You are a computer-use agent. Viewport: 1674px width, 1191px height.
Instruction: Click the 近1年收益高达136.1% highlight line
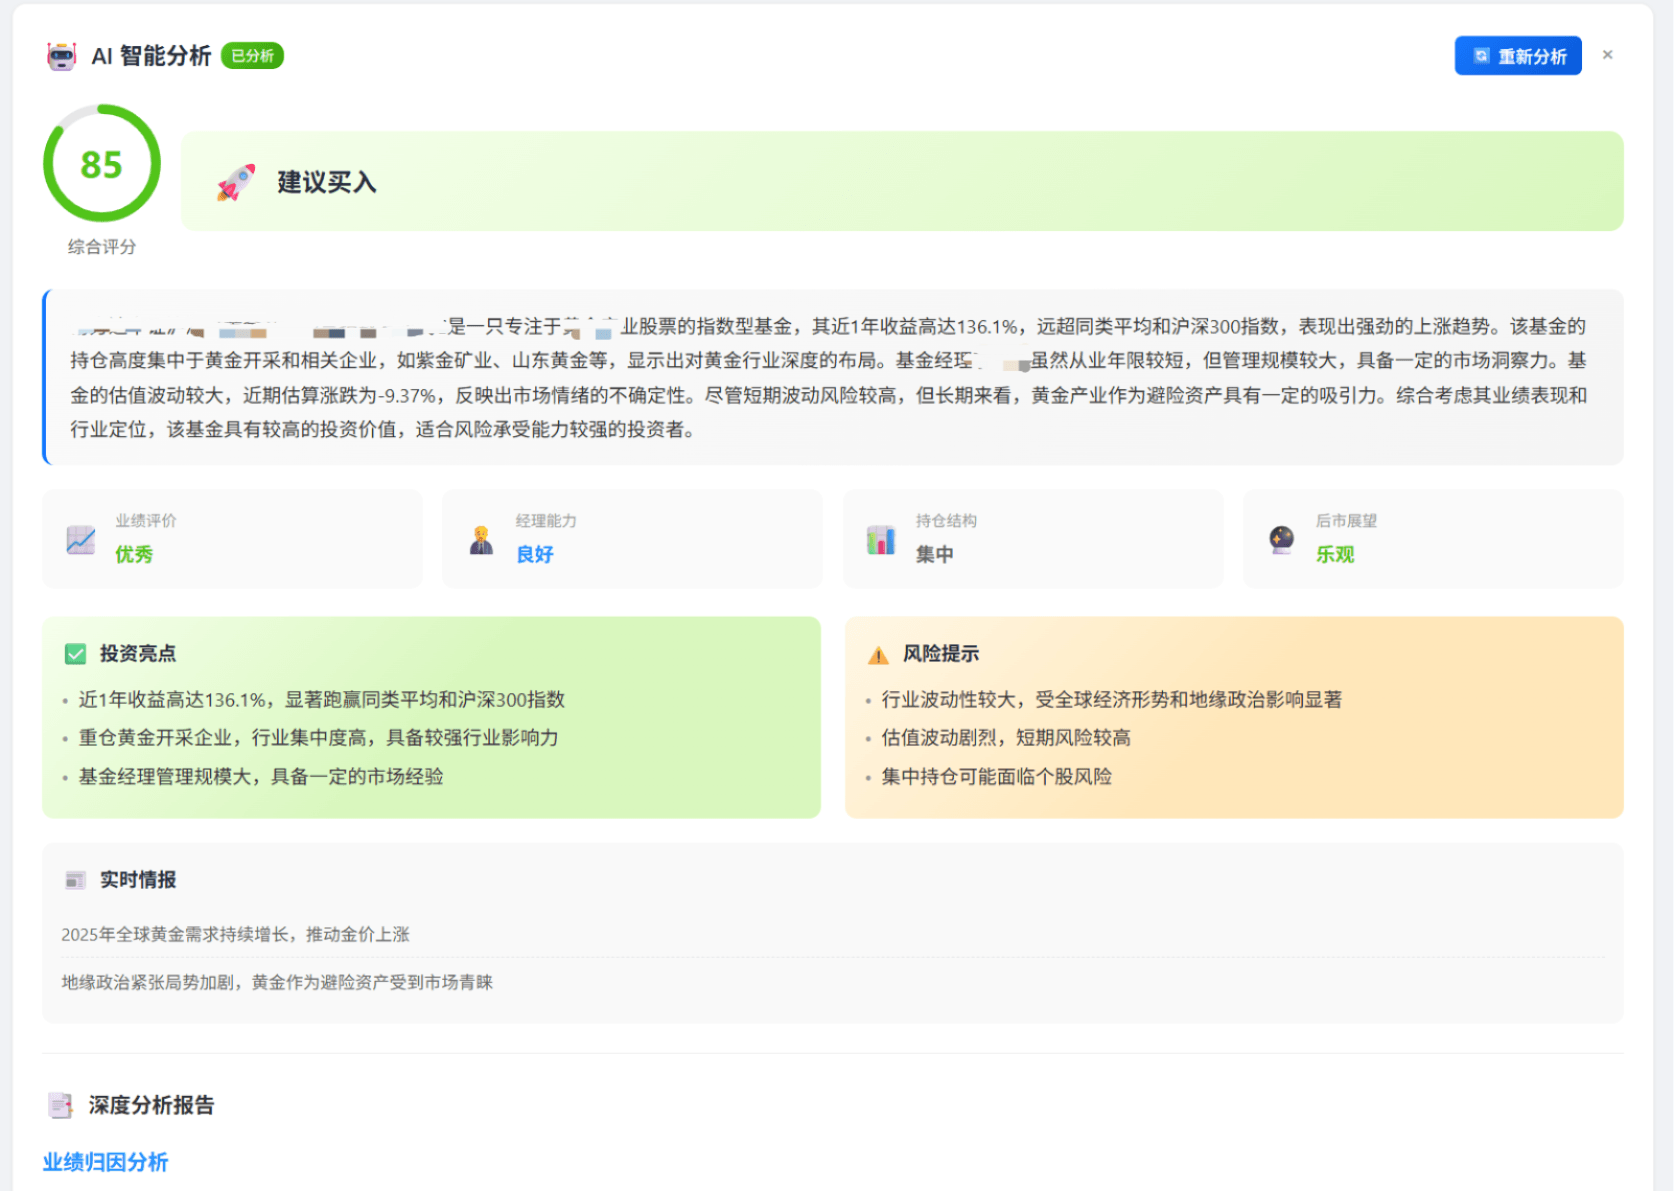322,700
